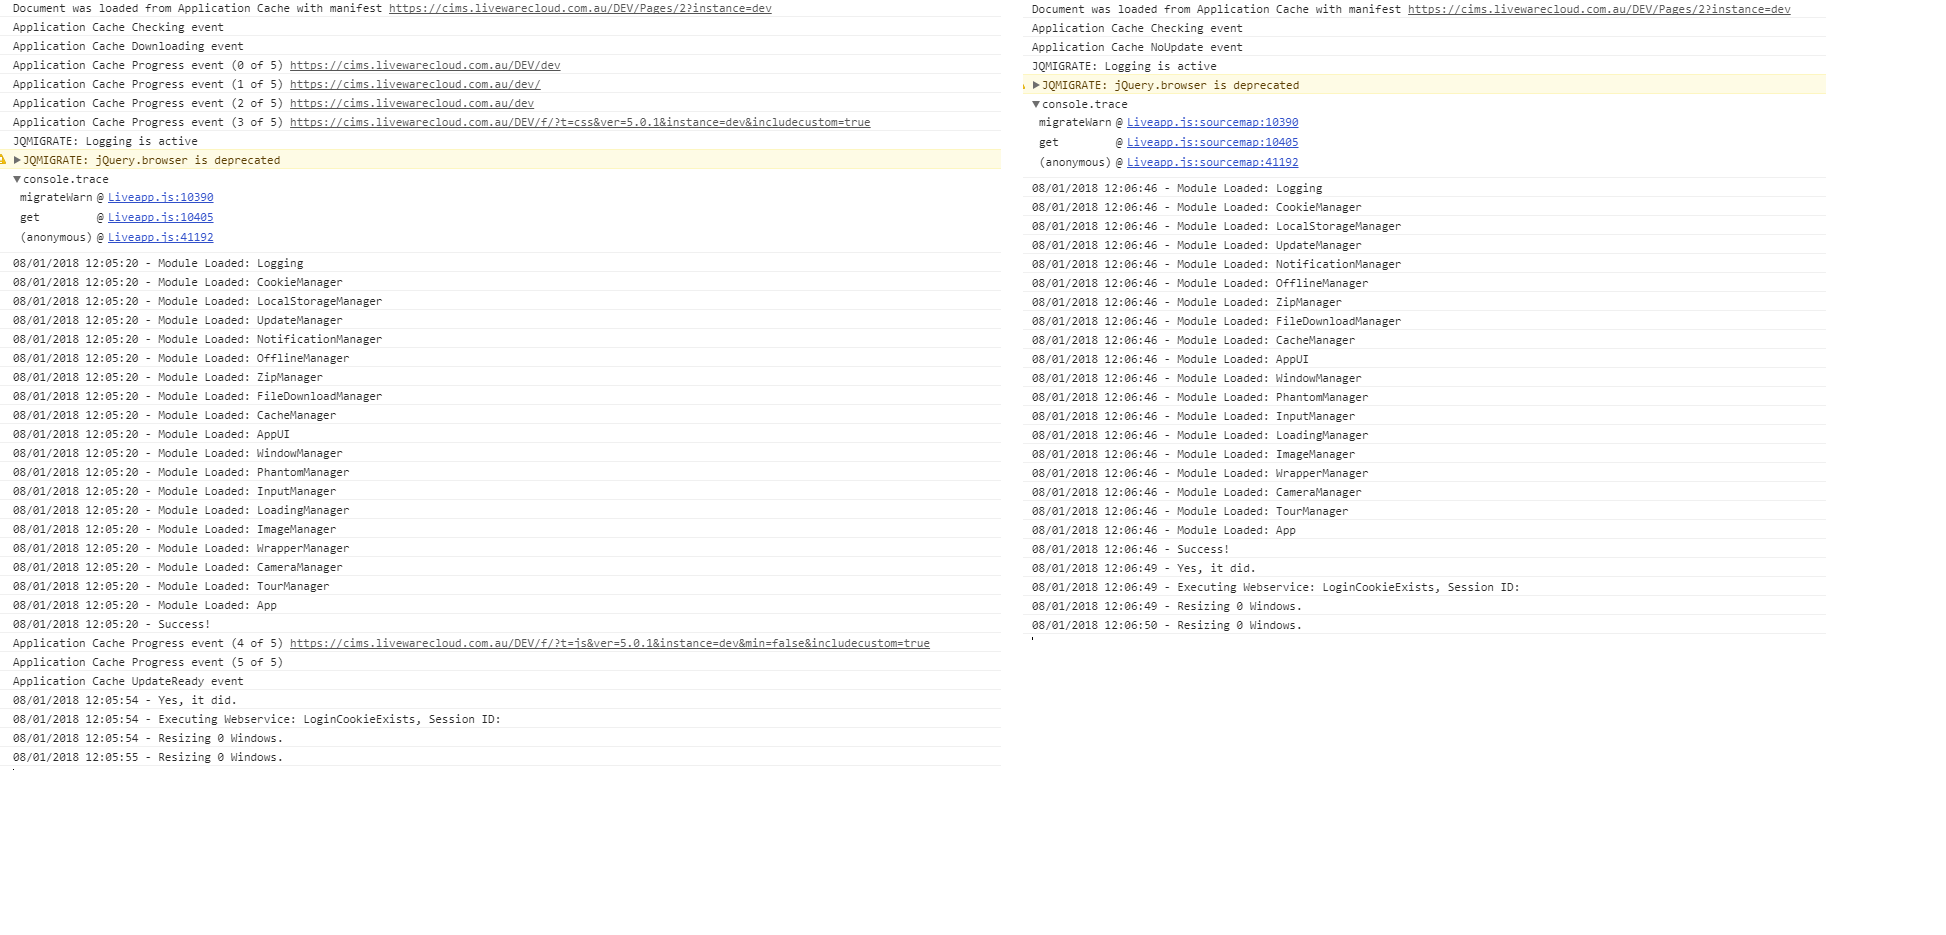Click Liveapp.js:sourcemap:10405 in the right panel
Viewport: 1946px width, 935px height.
[1213, 142]
